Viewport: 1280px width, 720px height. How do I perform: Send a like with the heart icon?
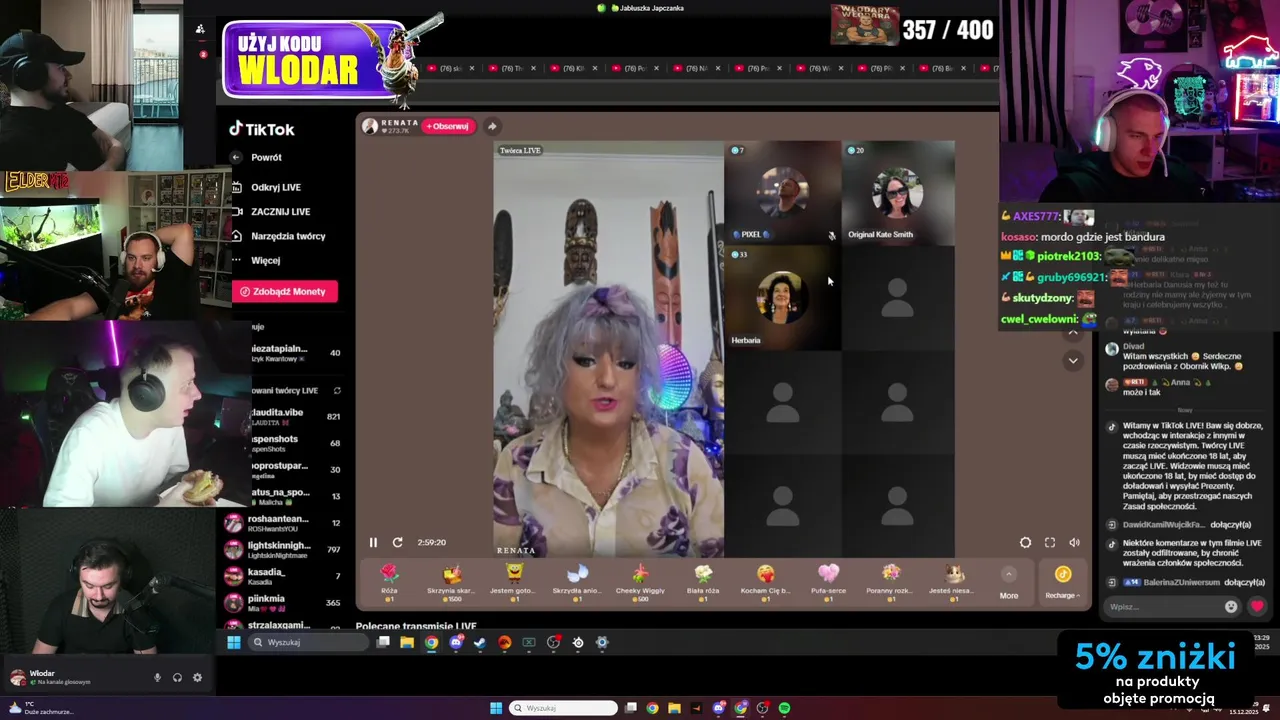[1257, 606]
